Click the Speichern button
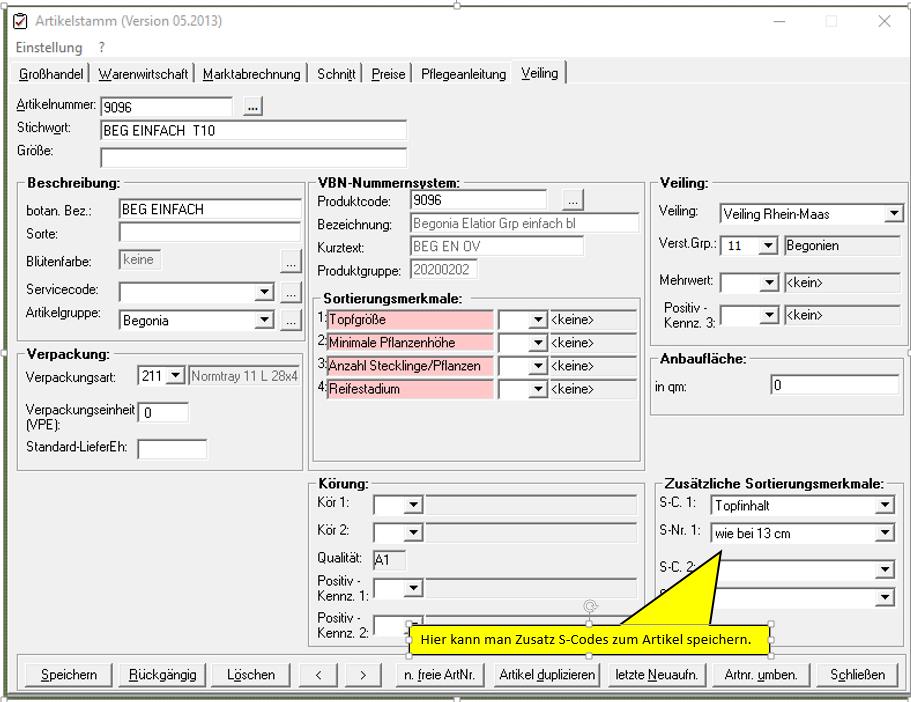The height and width of the screenshot is (702, 911). pyautogui.click(x=69, y=675)
